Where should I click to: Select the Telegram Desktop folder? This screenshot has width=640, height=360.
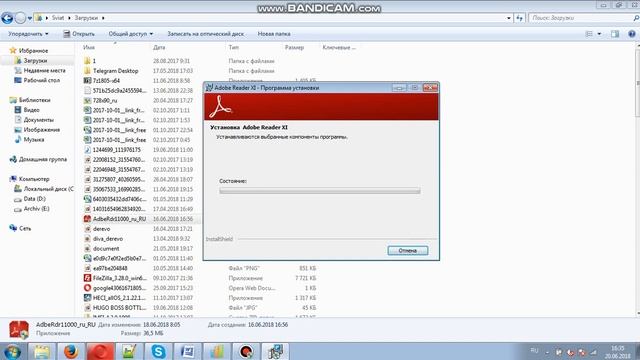[111, 71]
